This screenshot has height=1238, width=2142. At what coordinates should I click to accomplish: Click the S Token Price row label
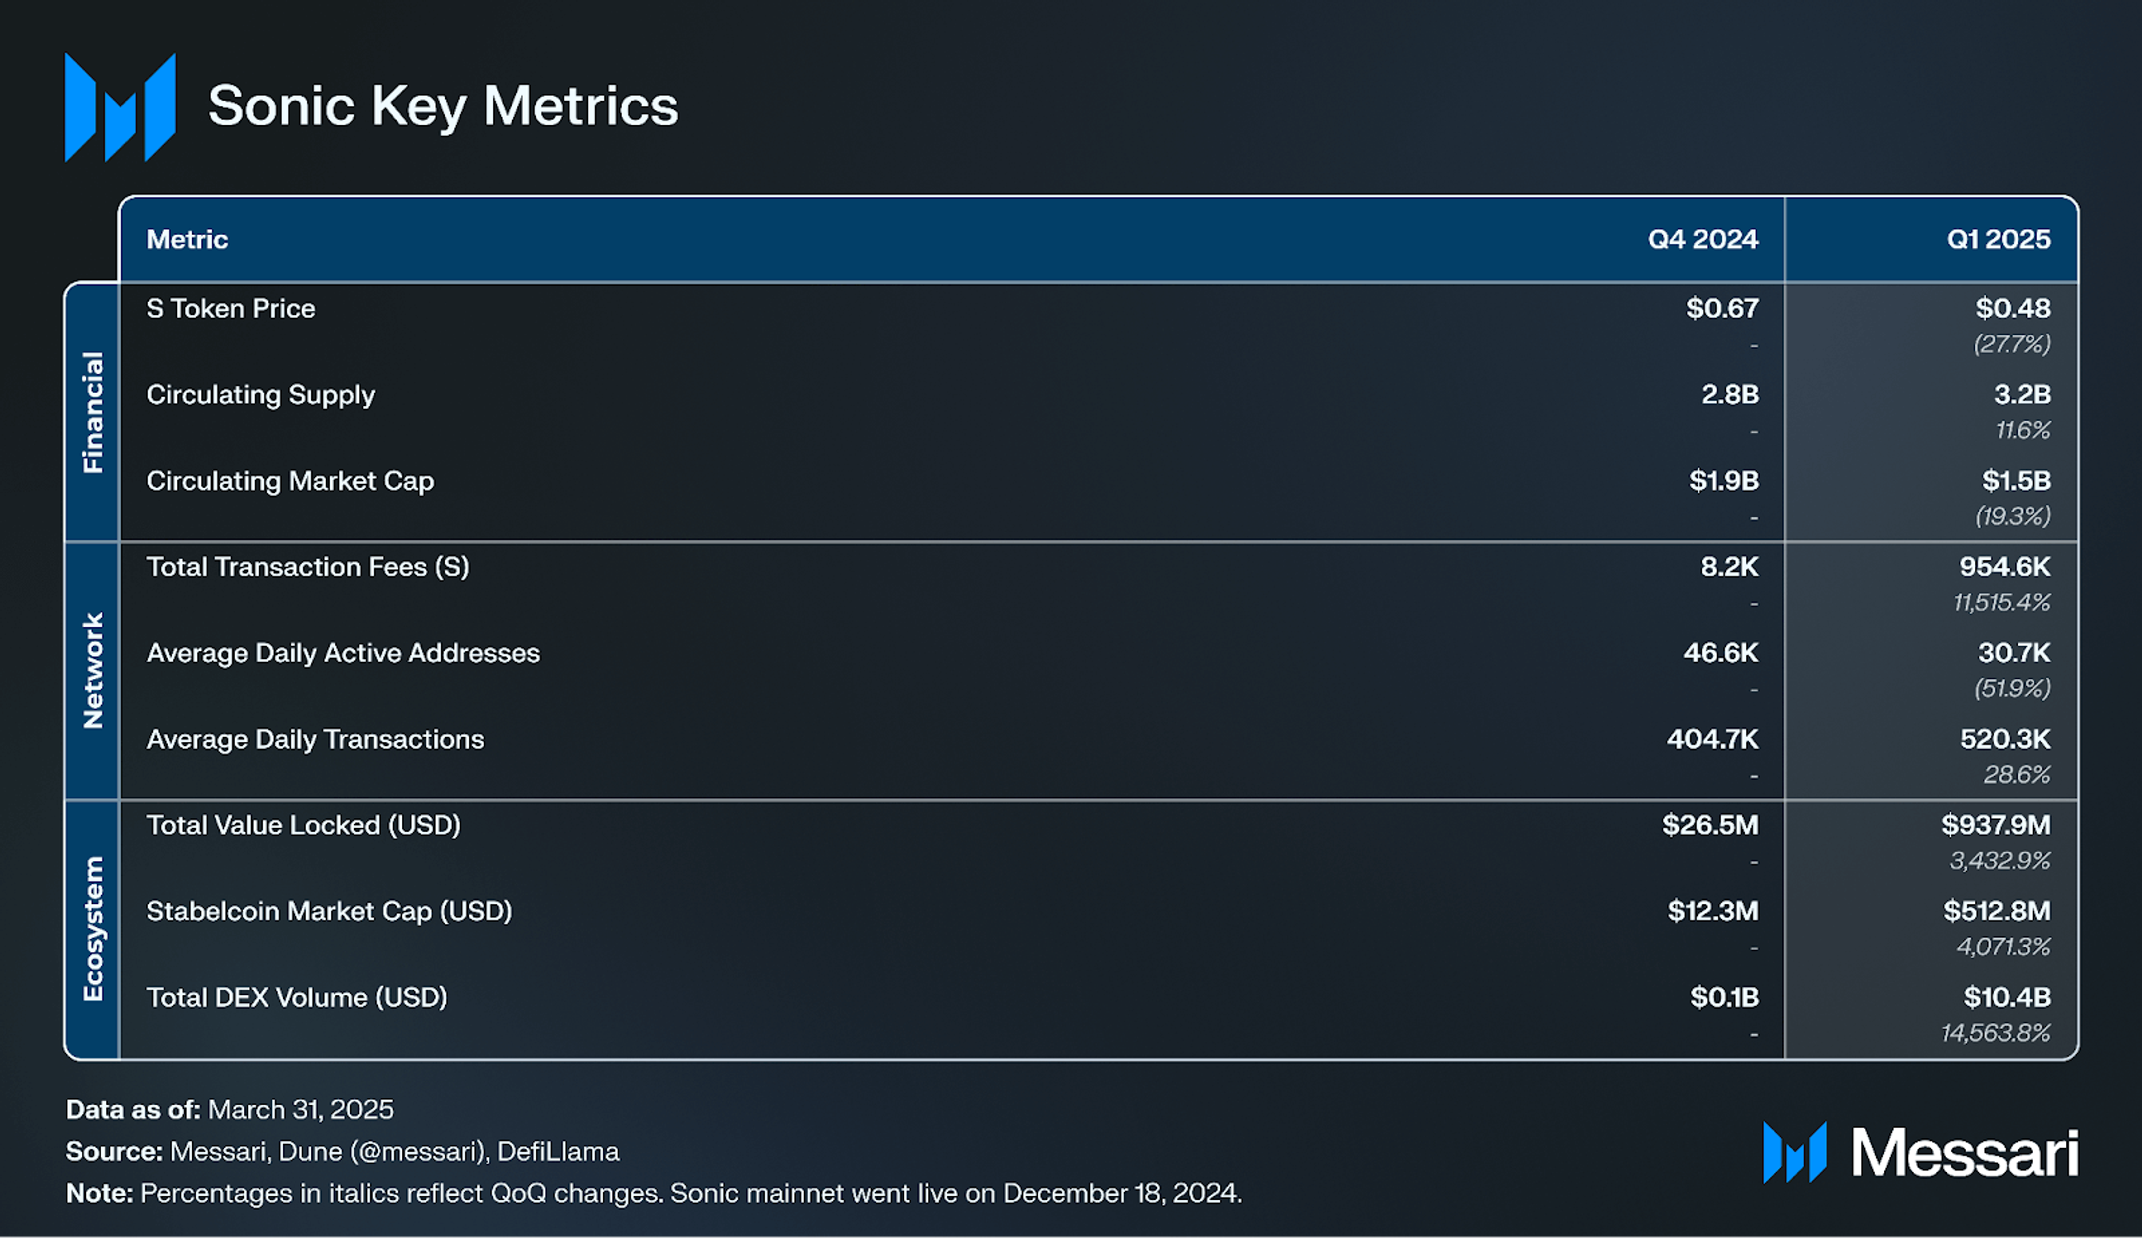(x=231, y=308)
